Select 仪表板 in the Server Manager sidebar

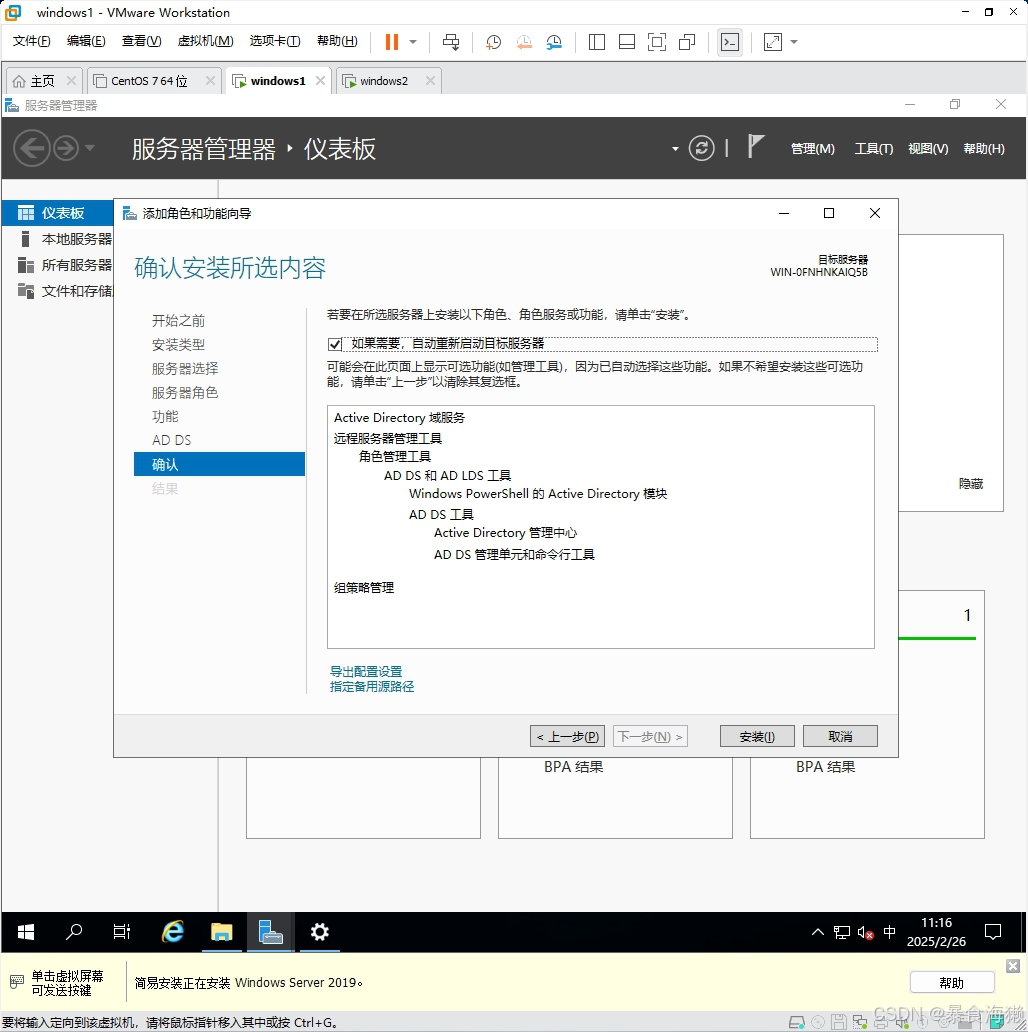[x=58, y=213]
